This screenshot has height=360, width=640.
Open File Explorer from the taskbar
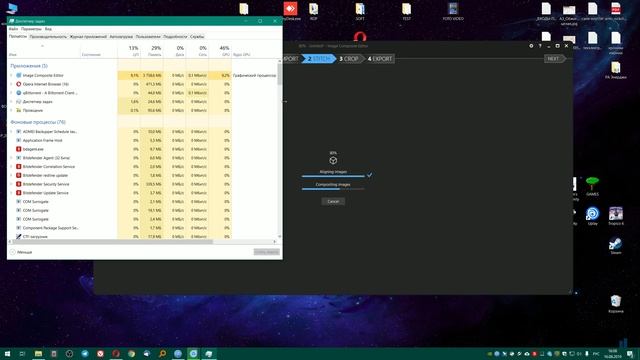tap(38, 353)
